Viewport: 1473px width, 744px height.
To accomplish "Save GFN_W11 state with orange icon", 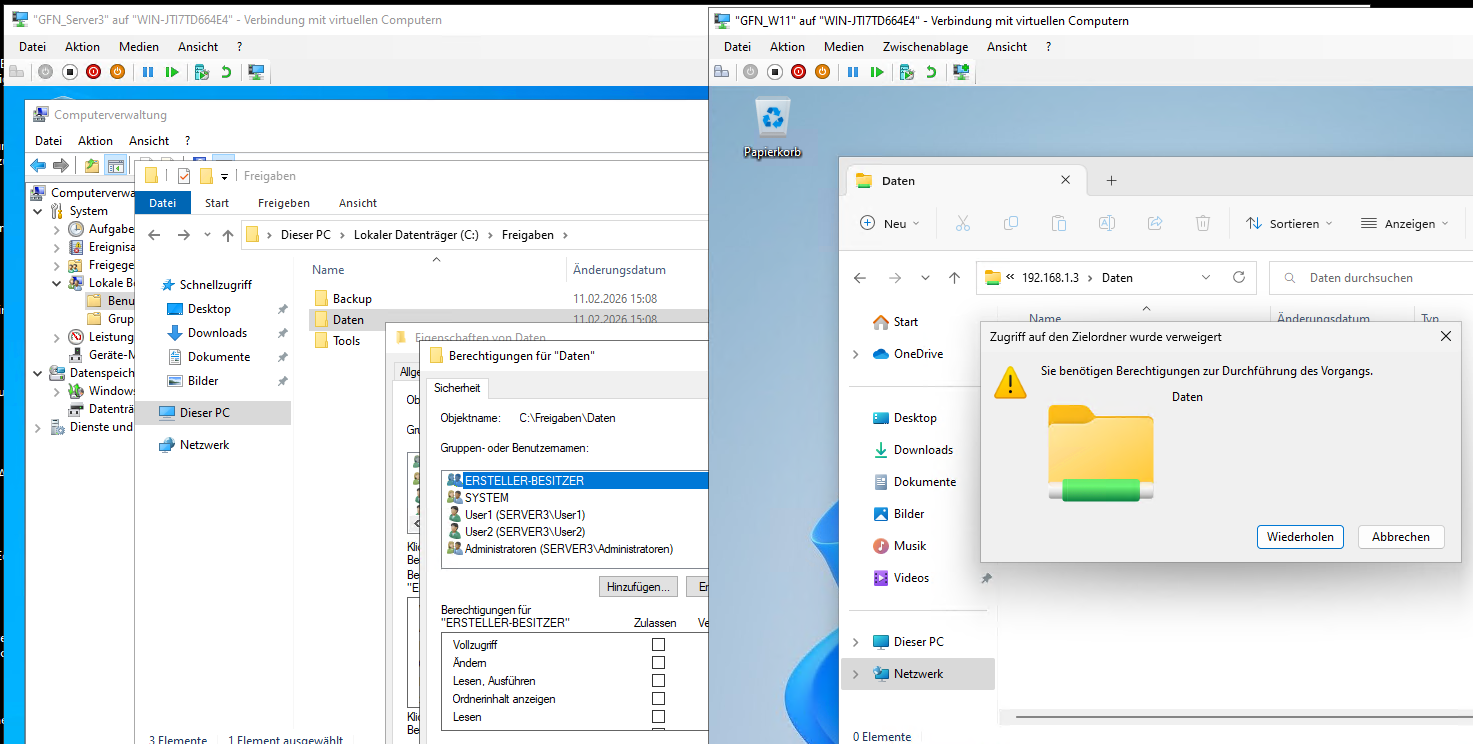I will [822, 72].
